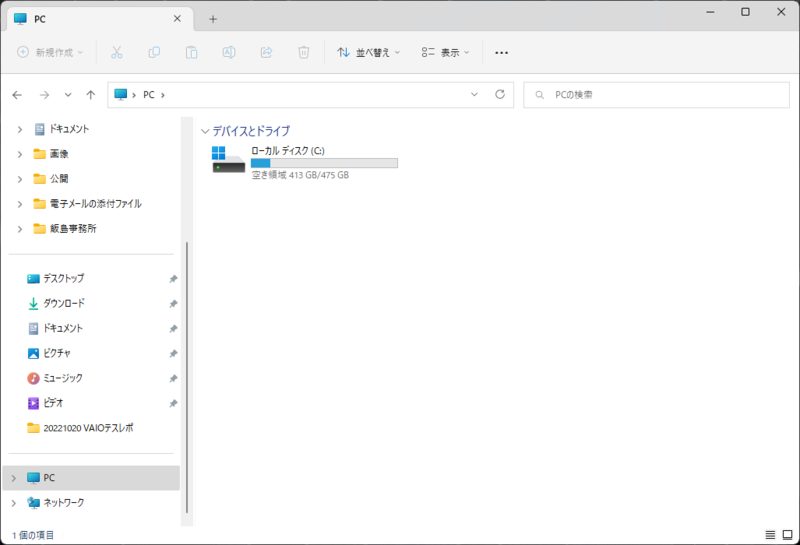Image resolution: width=800 pixels, height=545 pixels.
Task: Open 電子メールの添付ファイル folder
Action: point(88,204)
